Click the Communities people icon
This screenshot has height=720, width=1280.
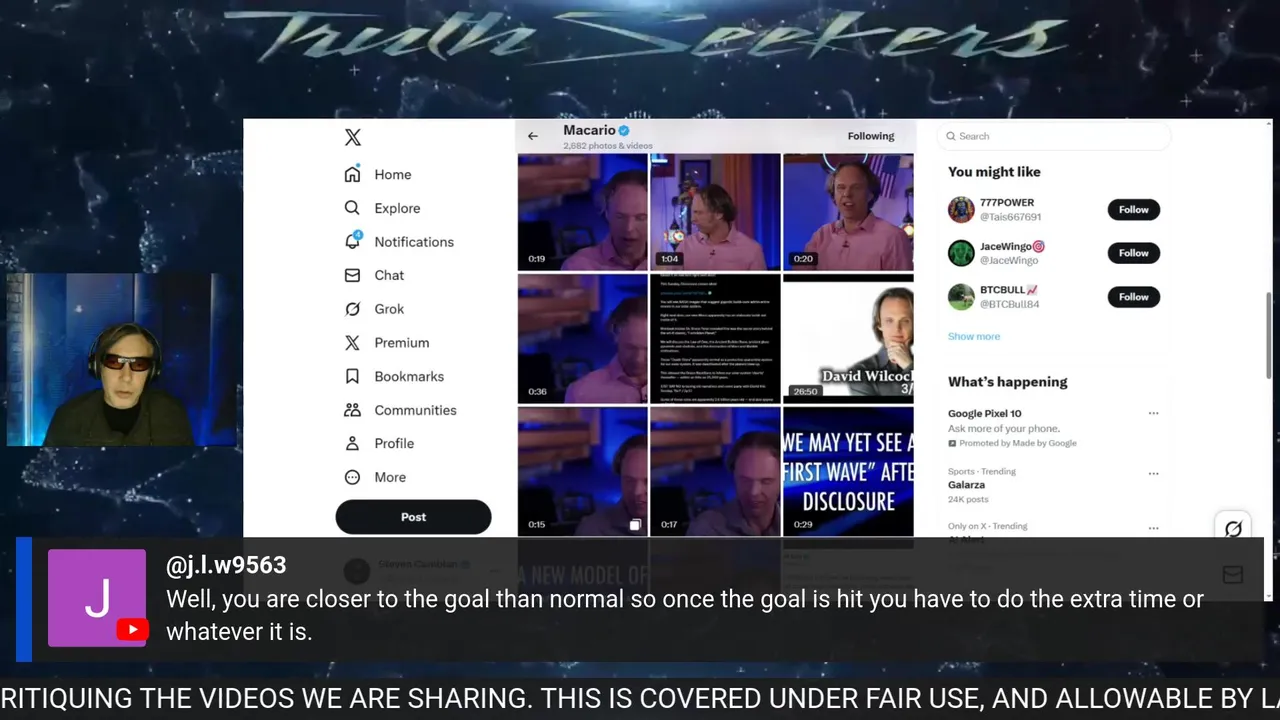click(x=352, y=410)
